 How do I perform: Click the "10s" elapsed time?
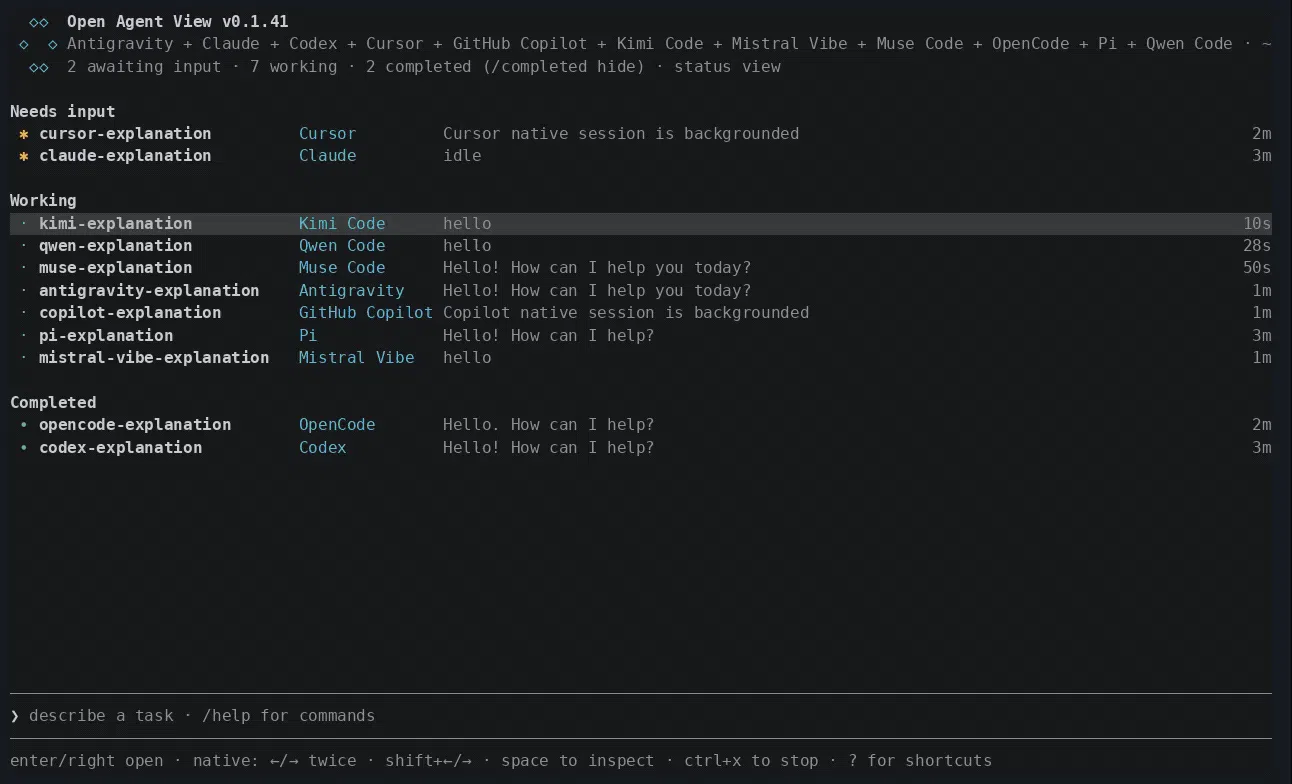pyautogui.click(x=1257, y=224)
